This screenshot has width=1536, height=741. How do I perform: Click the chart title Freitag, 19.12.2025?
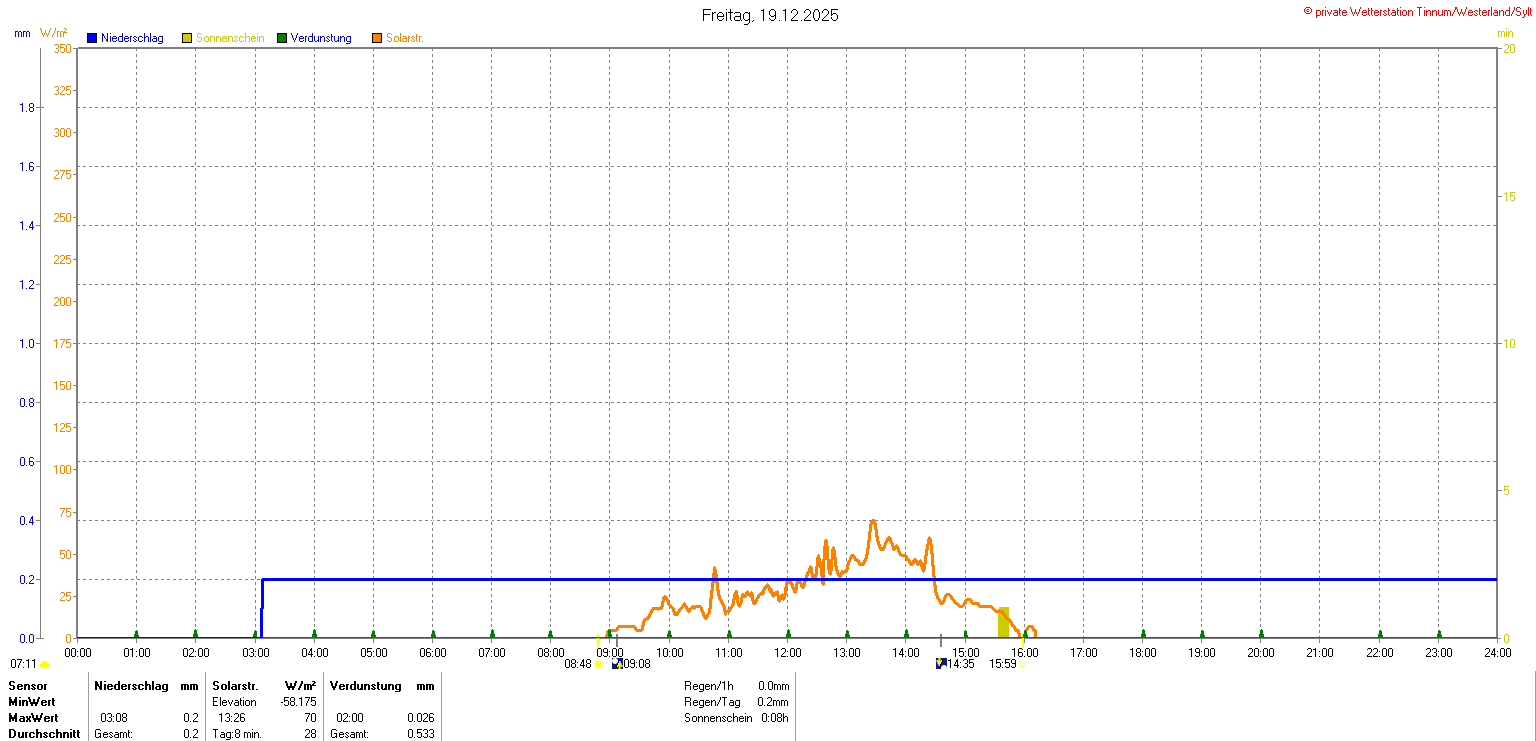pos(770,15)
